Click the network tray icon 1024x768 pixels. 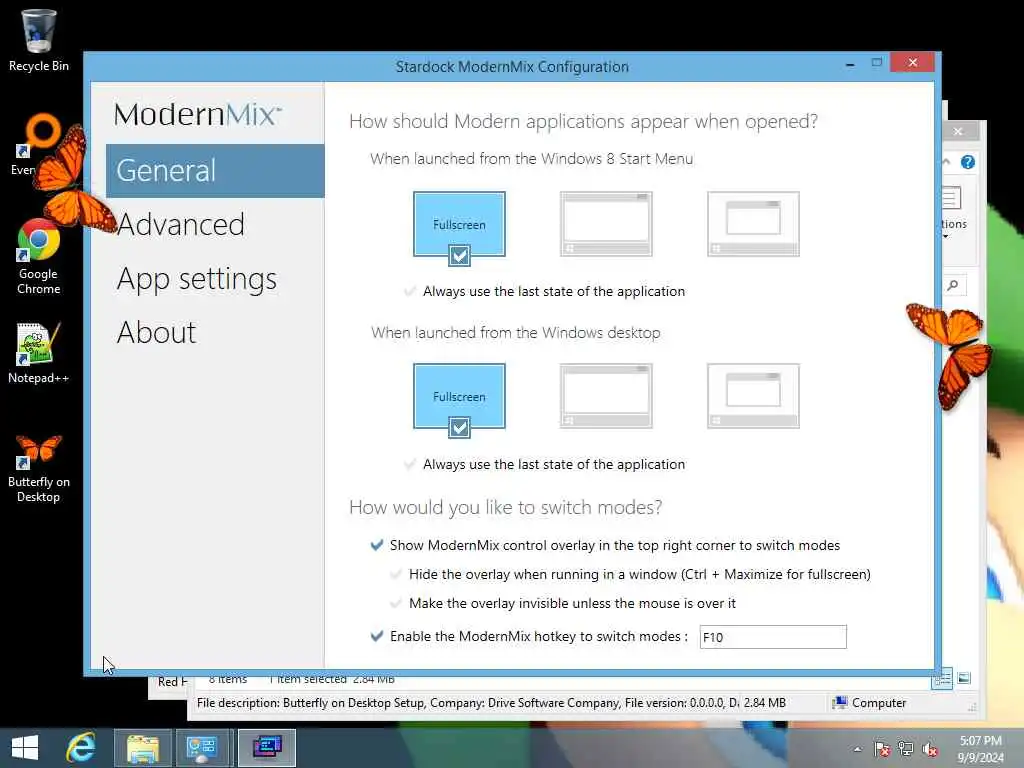pyautogui.click(x=906, y=749)
